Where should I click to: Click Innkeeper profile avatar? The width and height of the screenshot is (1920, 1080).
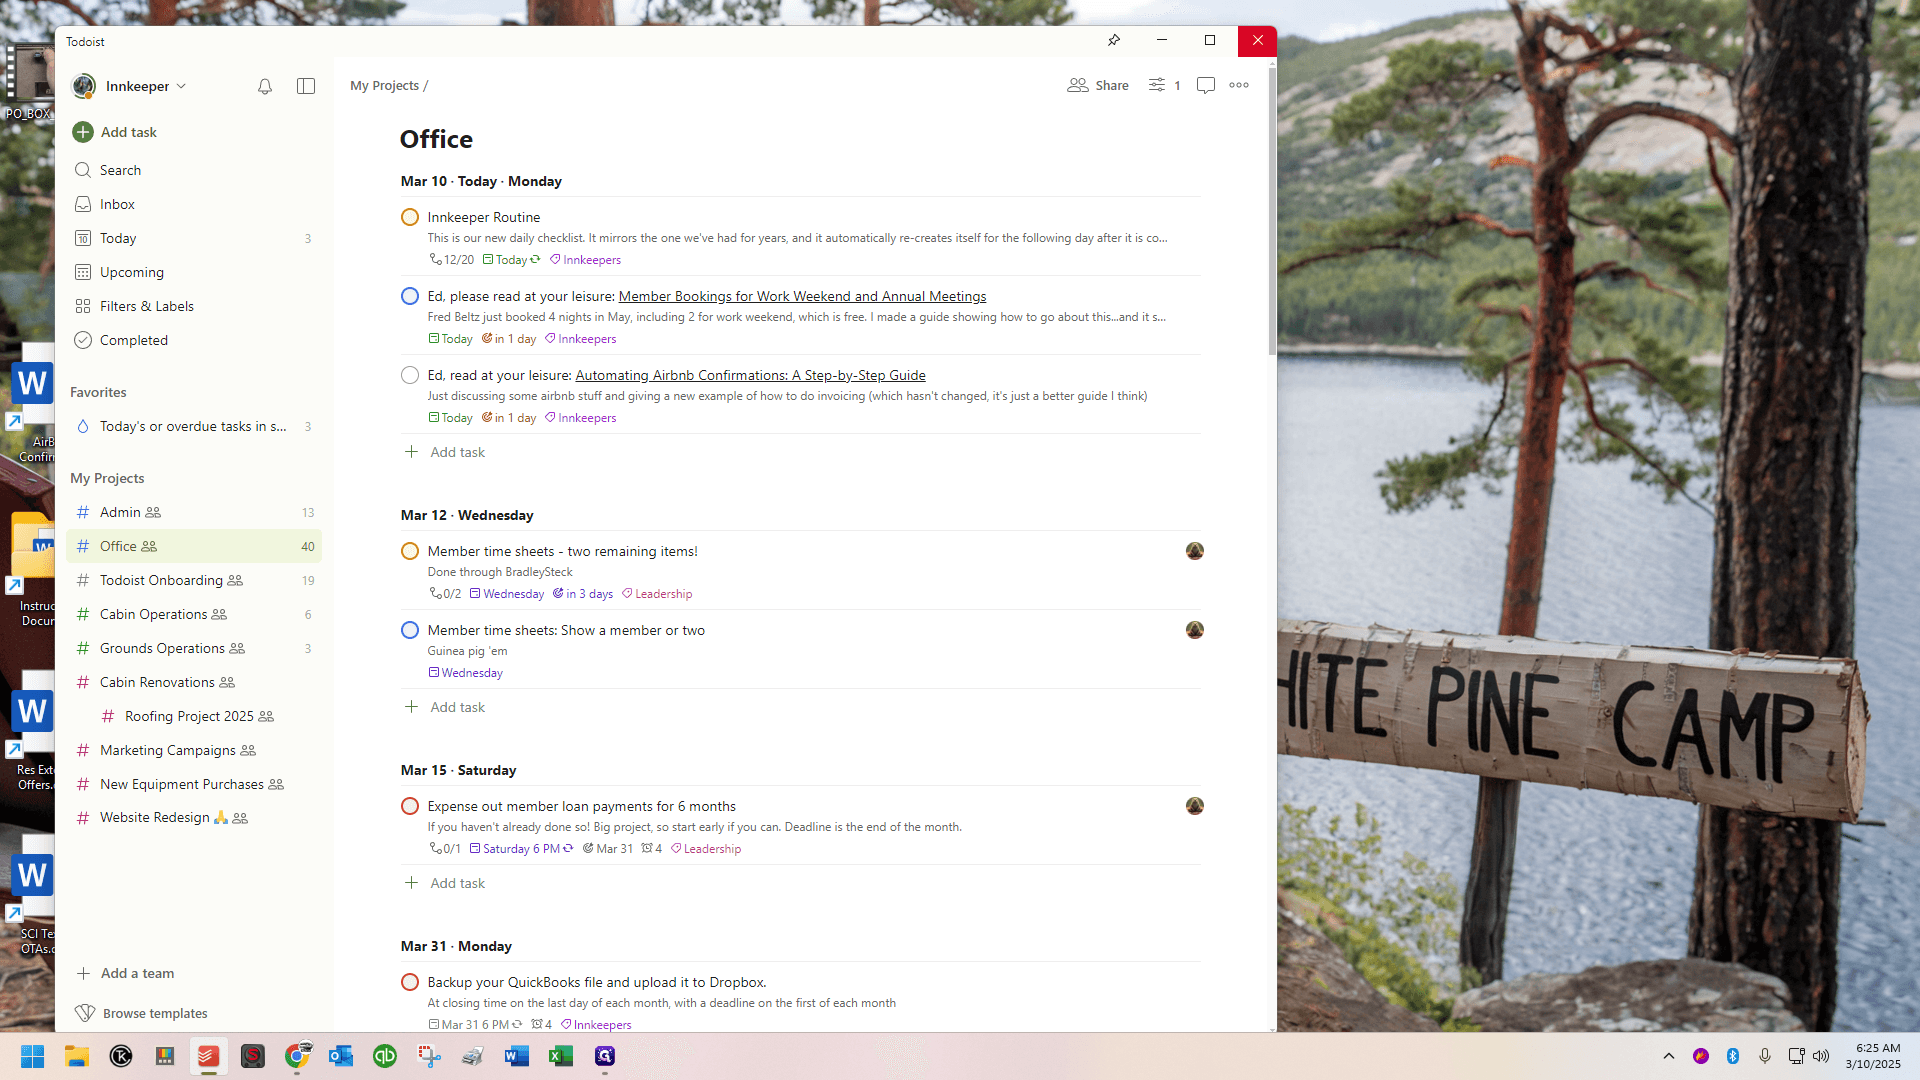(x=84, y=86)
